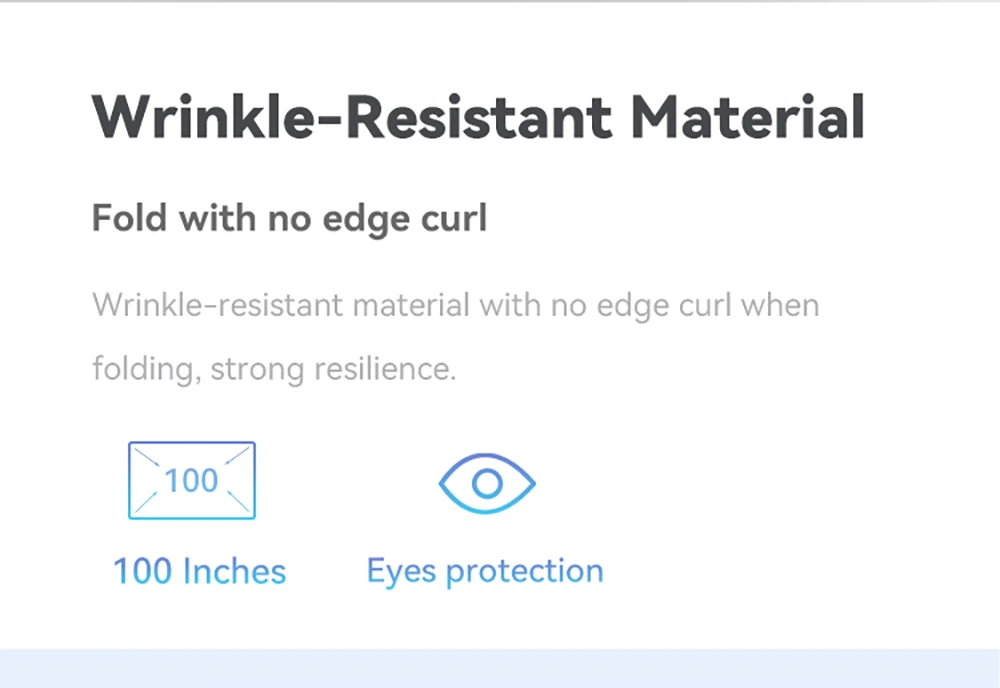Click the words 'edge curl' in the subheading
The image size is (1000, 688).
[x=405, y=220]
